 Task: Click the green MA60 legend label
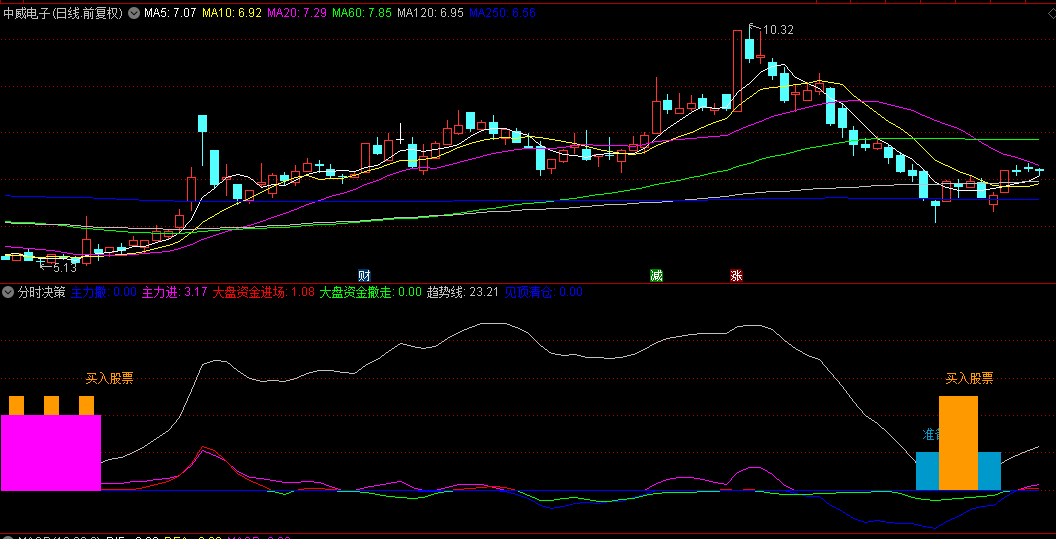362,14
